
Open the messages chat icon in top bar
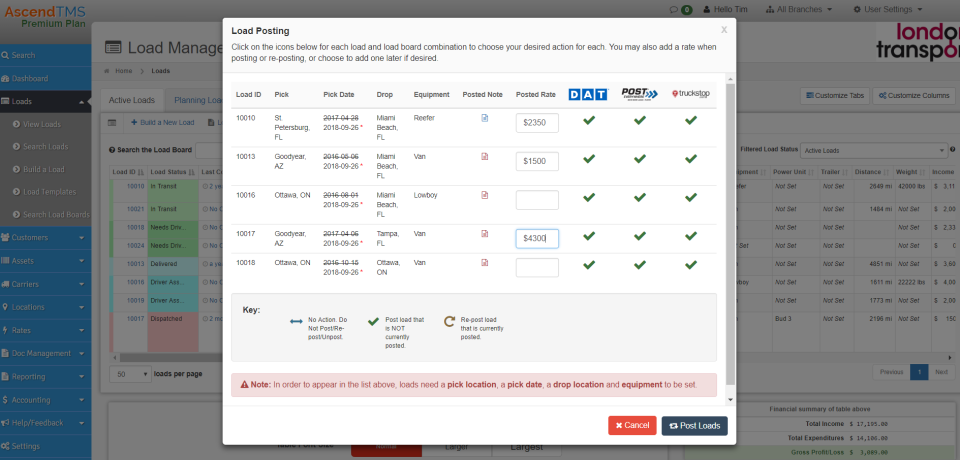(673, 10)
